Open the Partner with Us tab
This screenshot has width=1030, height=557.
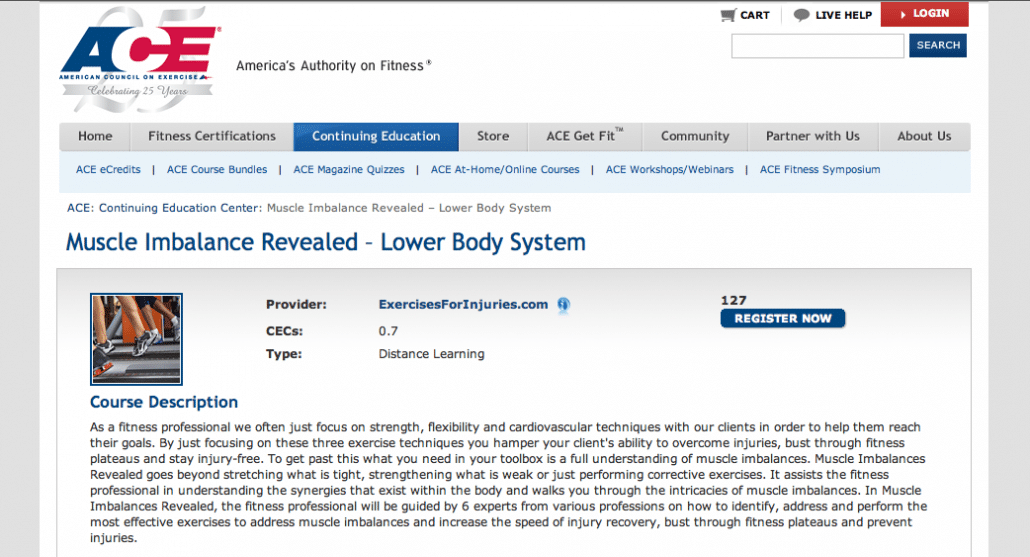(813, 137)
